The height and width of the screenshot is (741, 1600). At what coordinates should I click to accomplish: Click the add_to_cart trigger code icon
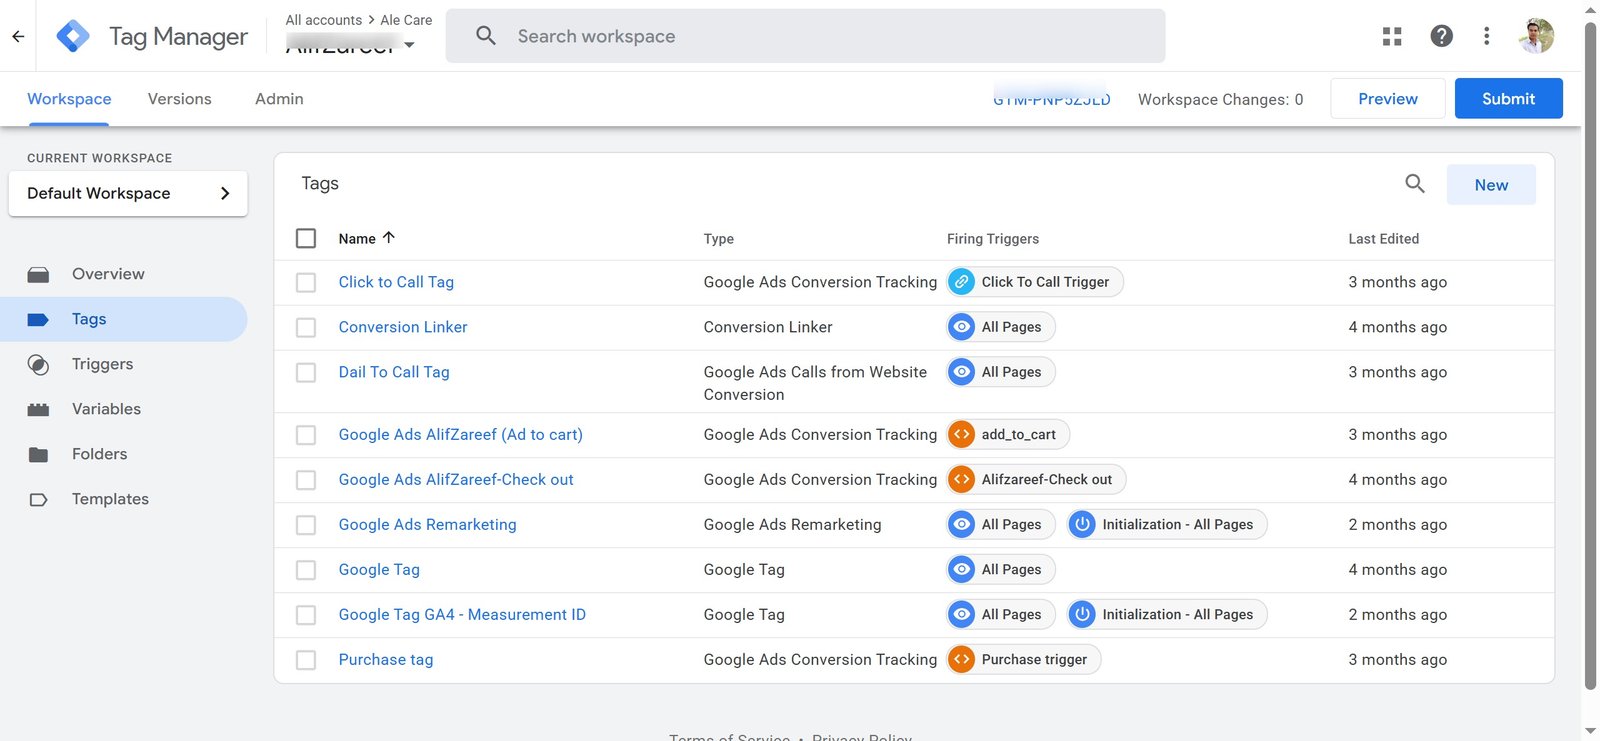click(961, 434)
